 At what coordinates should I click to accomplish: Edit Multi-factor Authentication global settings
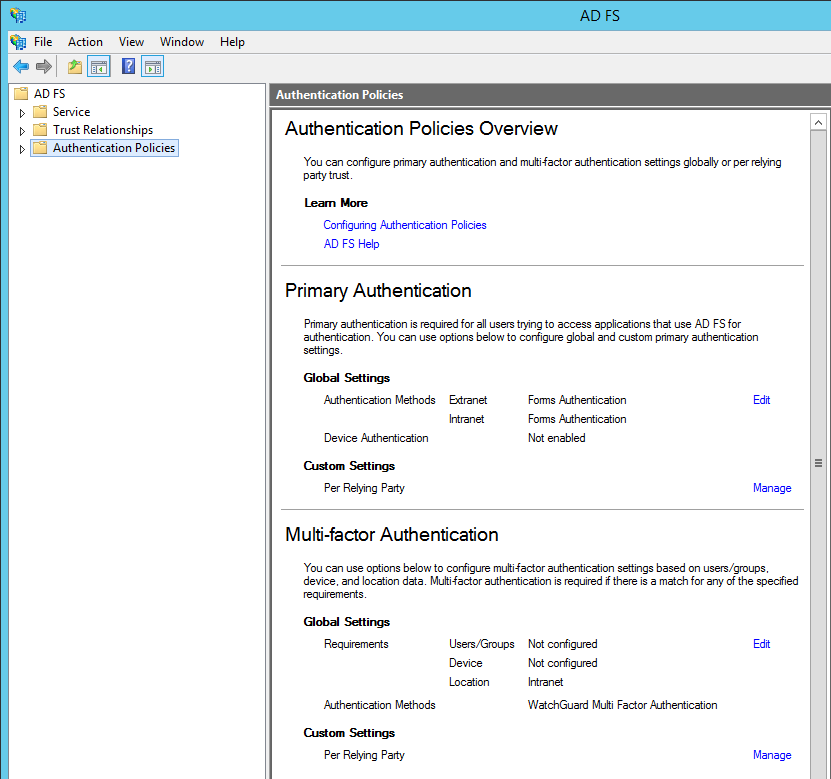(761, 644)
